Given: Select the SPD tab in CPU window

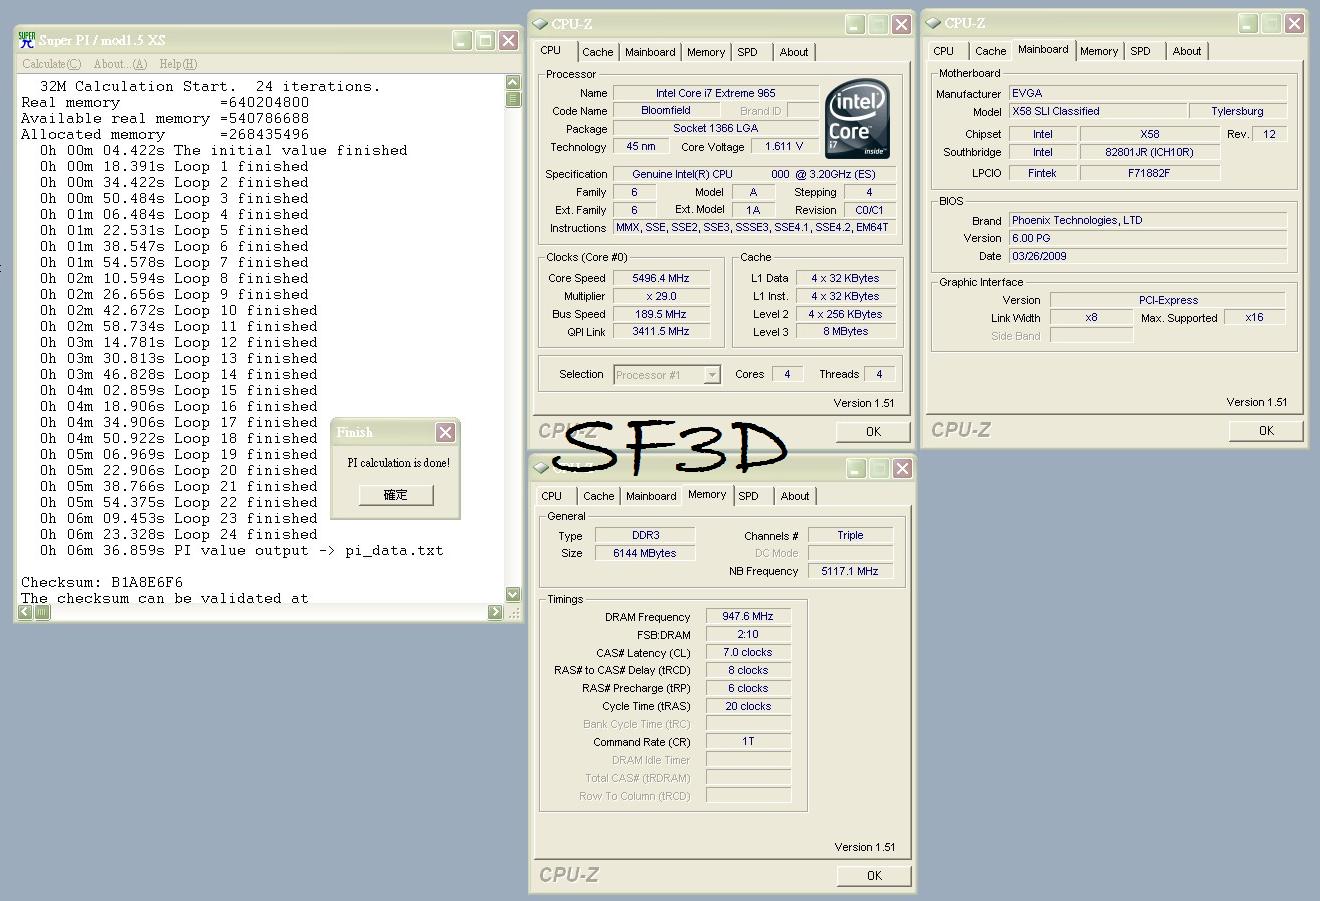Looking at the screenshot, I should (748, 52).
